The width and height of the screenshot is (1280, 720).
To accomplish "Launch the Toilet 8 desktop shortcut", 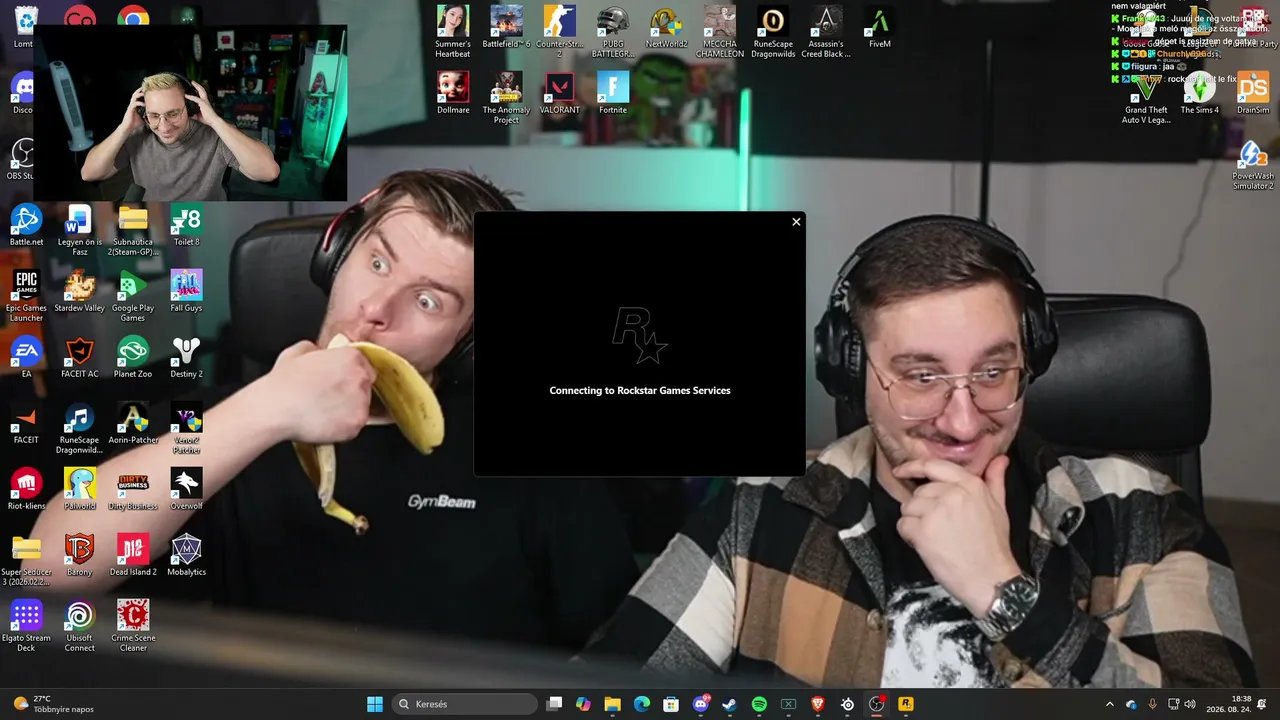I will click(x=186, y=225).
